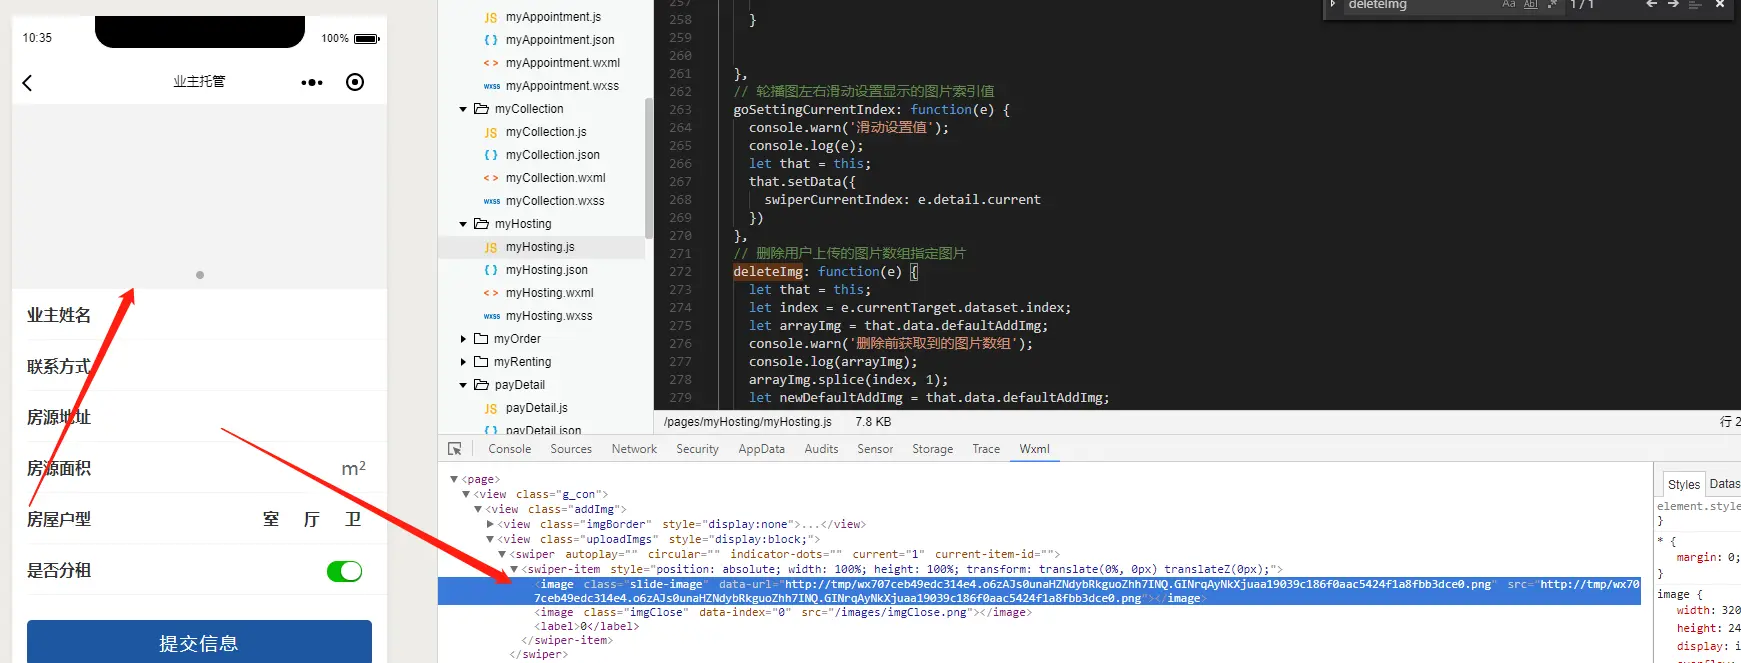
Task: Click code line 272 deleteImg function
Action: pyautogui.click(x=826, y=272)
